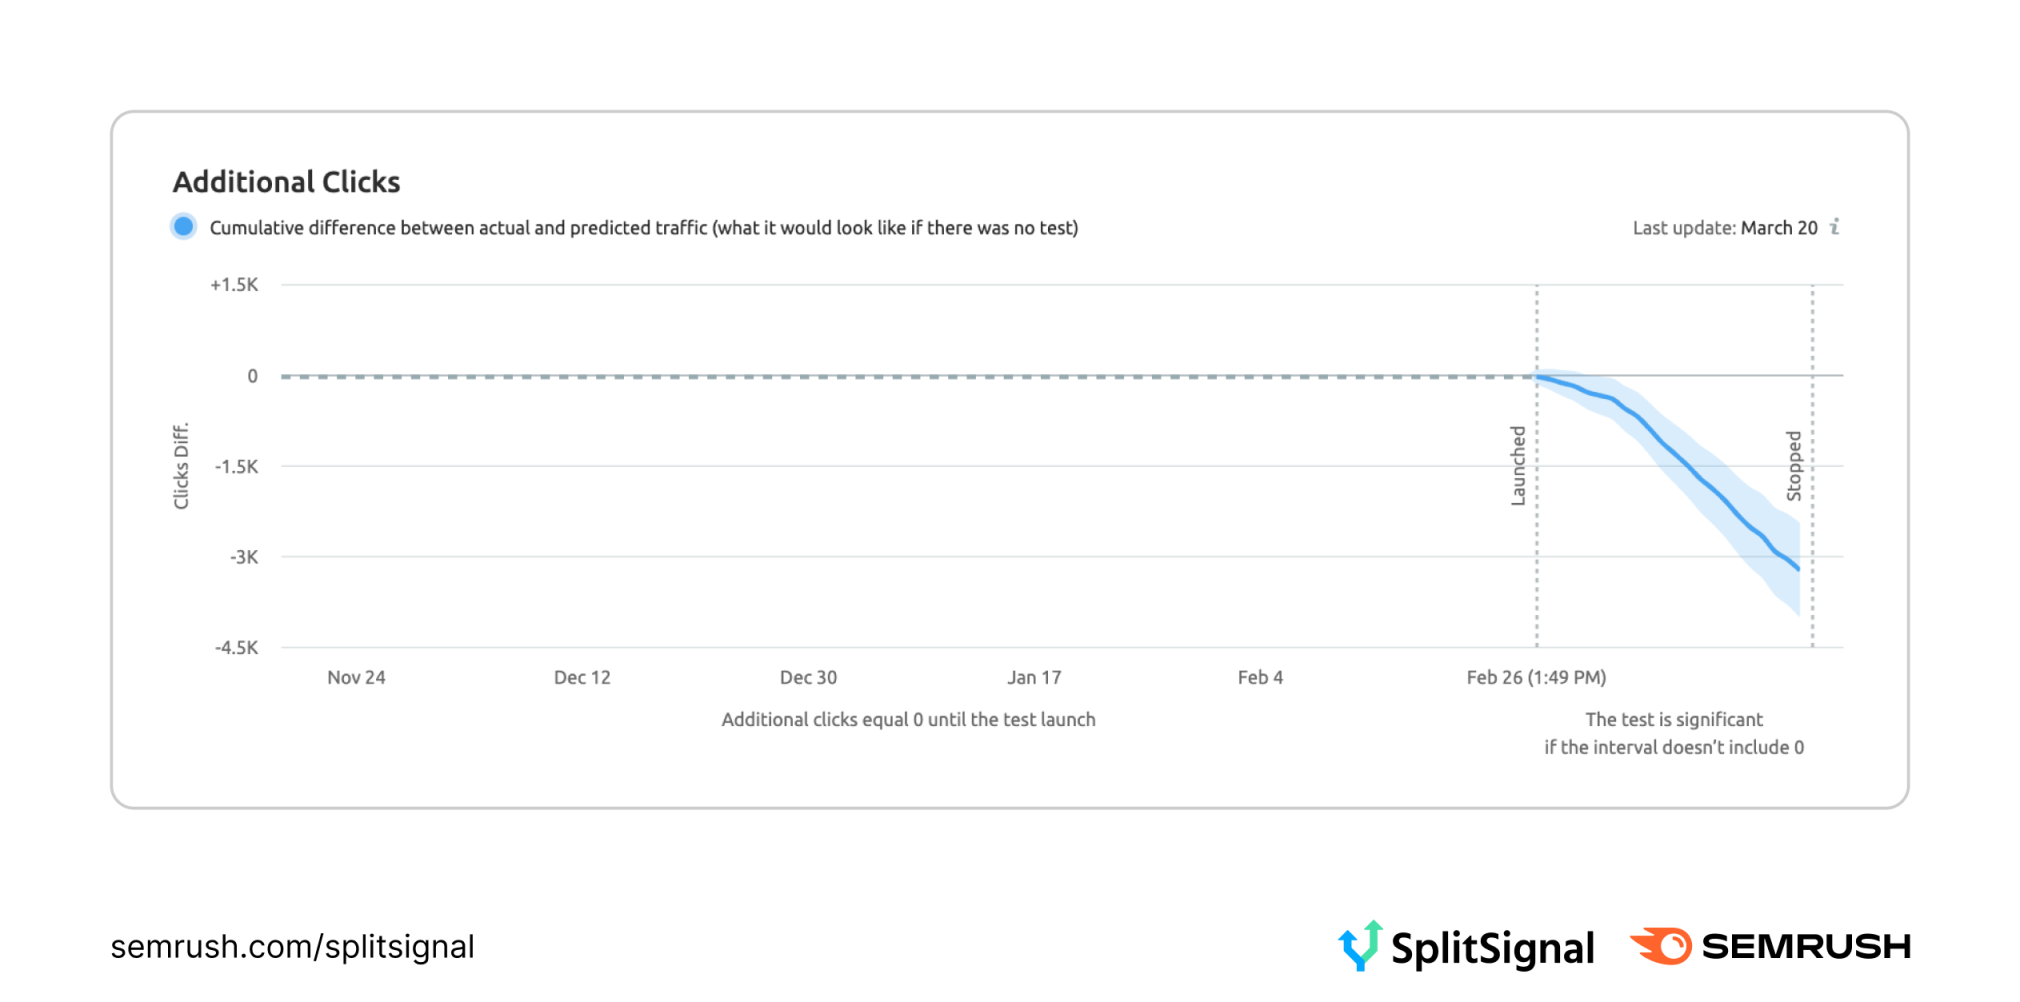Click the info icon beside Last update
This screenshot has height=1002, width=2020.
pyautogui.click(x=1835, y=227)
